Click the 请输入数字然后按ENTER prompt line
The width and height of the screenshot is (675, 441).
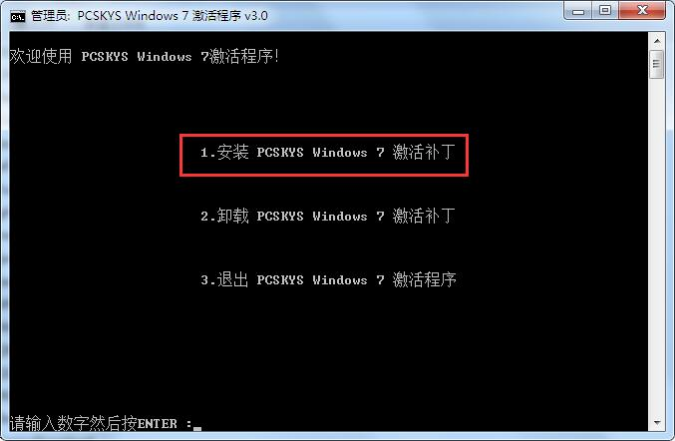tap(105, 423)
